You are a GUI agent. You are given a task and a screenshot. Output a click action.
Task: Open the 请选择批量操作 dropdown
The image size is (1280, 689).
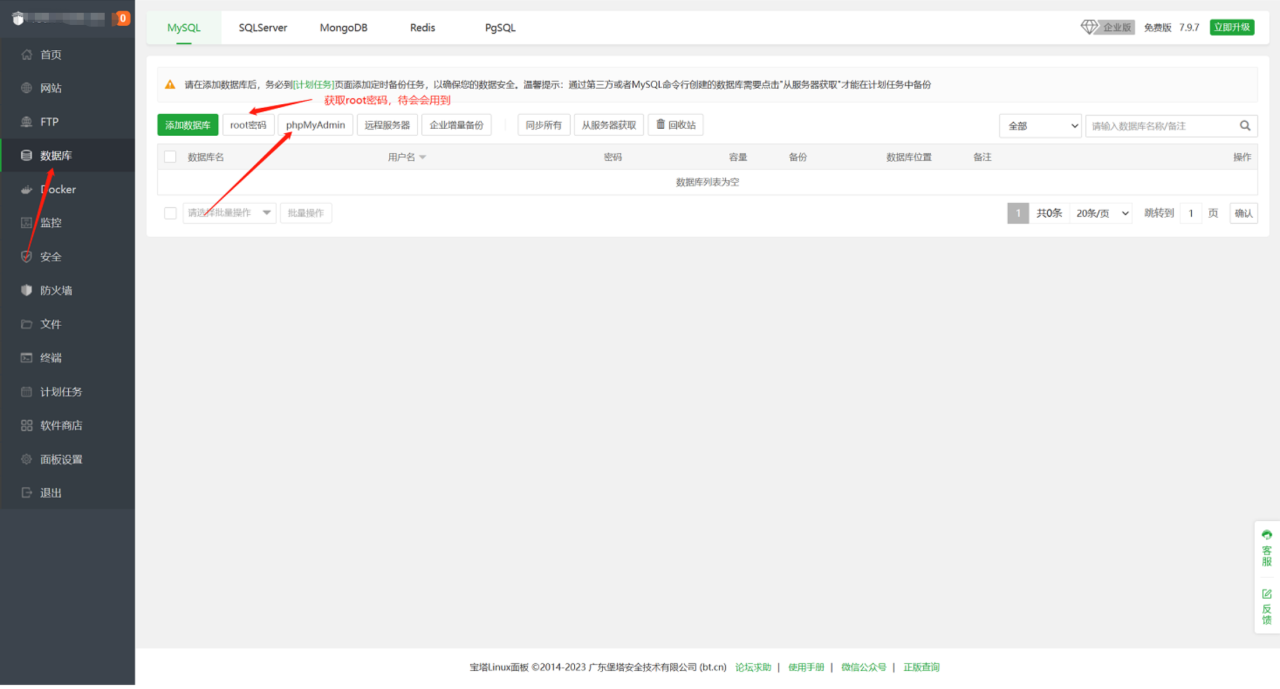[x=229, y=213]
